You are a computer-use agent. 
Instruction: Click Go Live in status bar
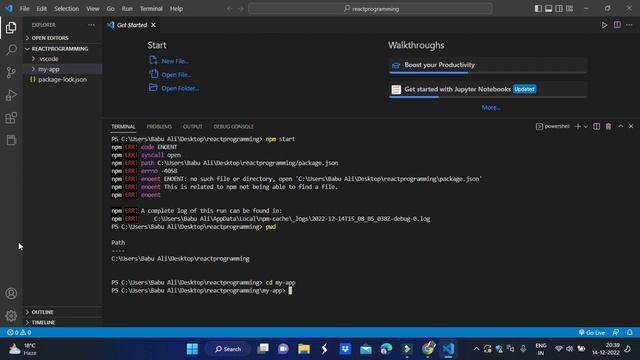pos(592,333)
